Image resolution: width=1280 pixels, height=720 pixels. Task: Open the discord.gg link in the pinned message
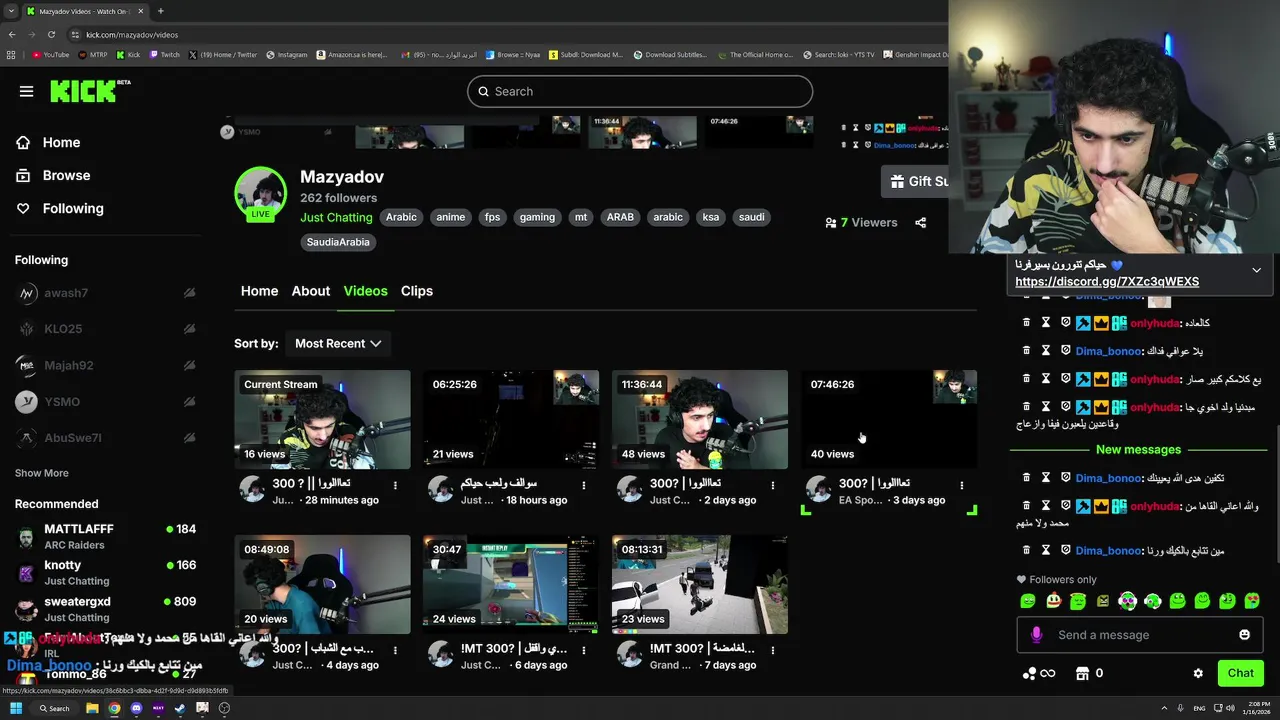tap(1107, 282)
